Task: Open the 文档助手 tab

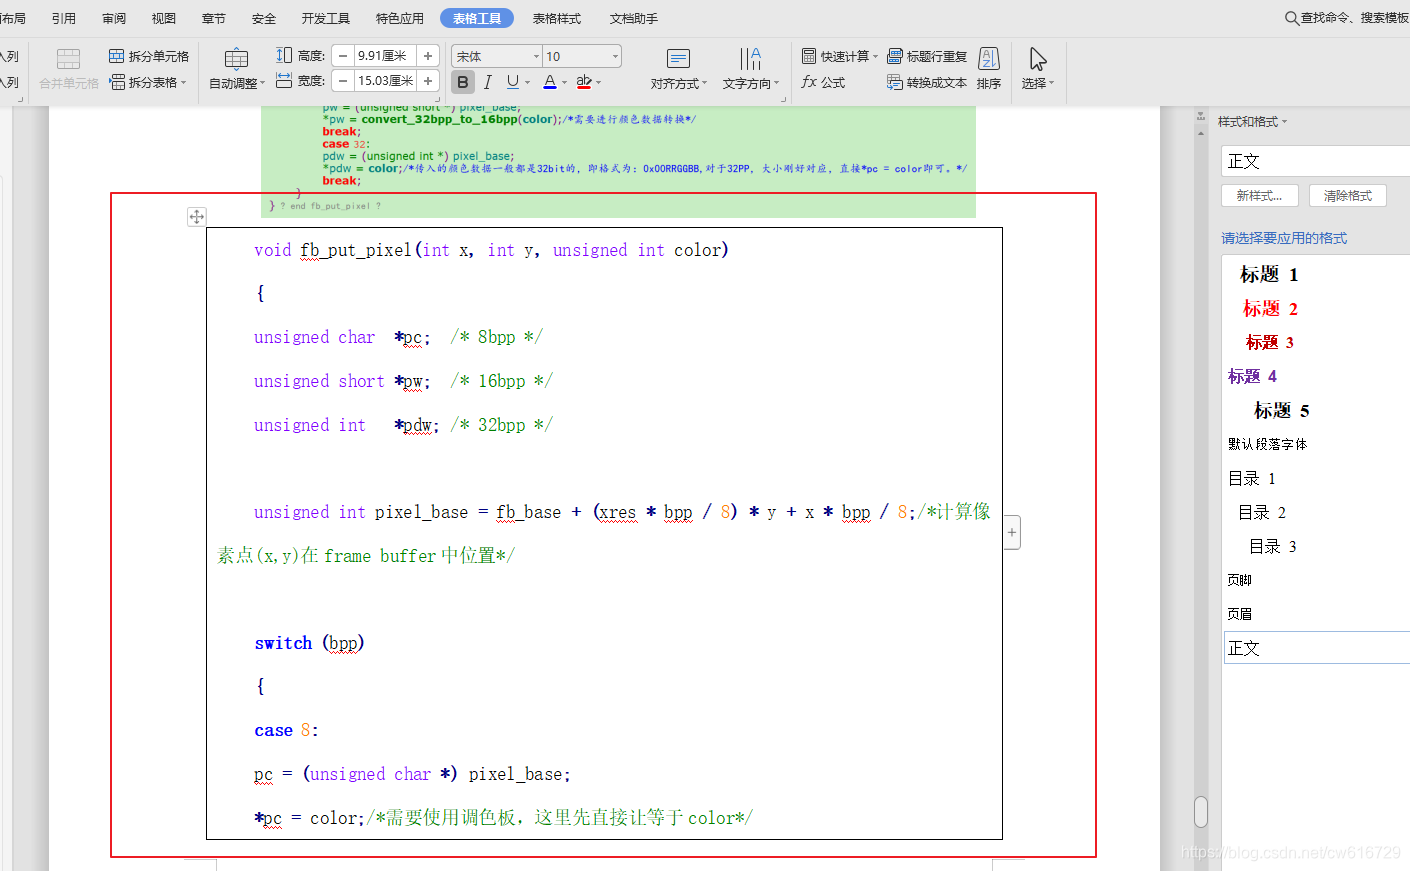Action: click(634, 18)
